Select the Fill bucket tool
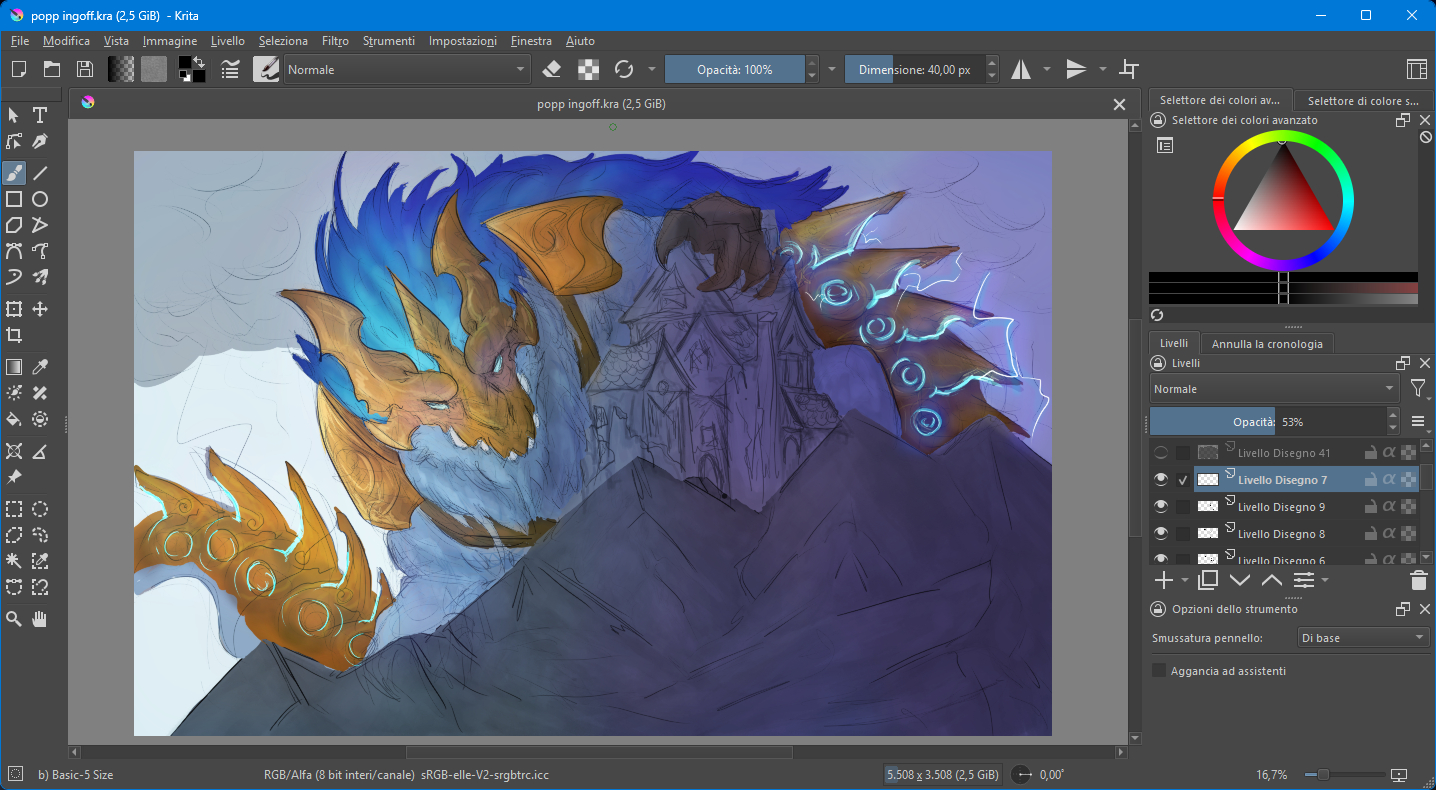1436x790 pixels. pos(14,419)
